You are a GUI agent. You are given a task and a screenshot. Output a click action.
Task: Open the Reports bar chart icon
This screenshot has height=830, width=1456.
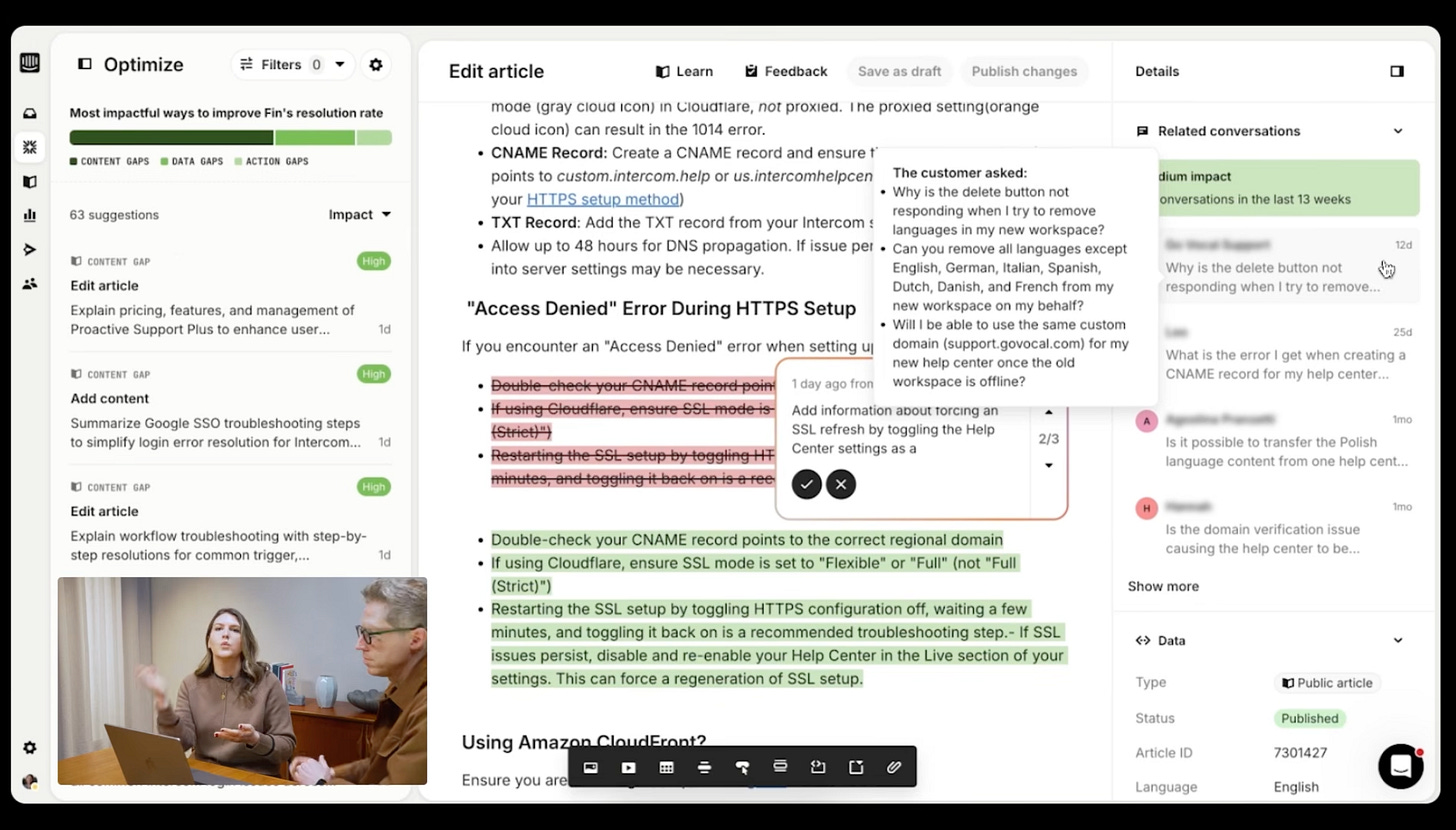(x=29, y=215)
